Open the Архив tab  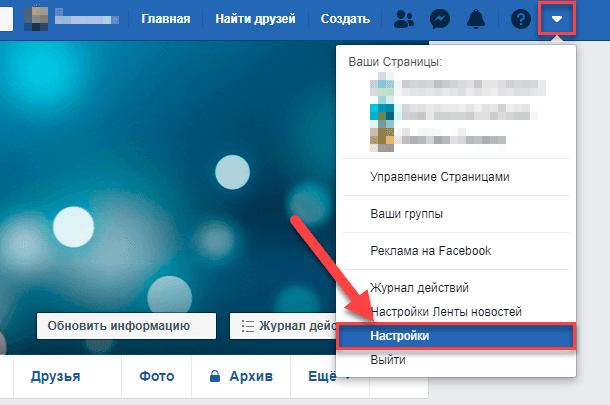coord(241,376)
